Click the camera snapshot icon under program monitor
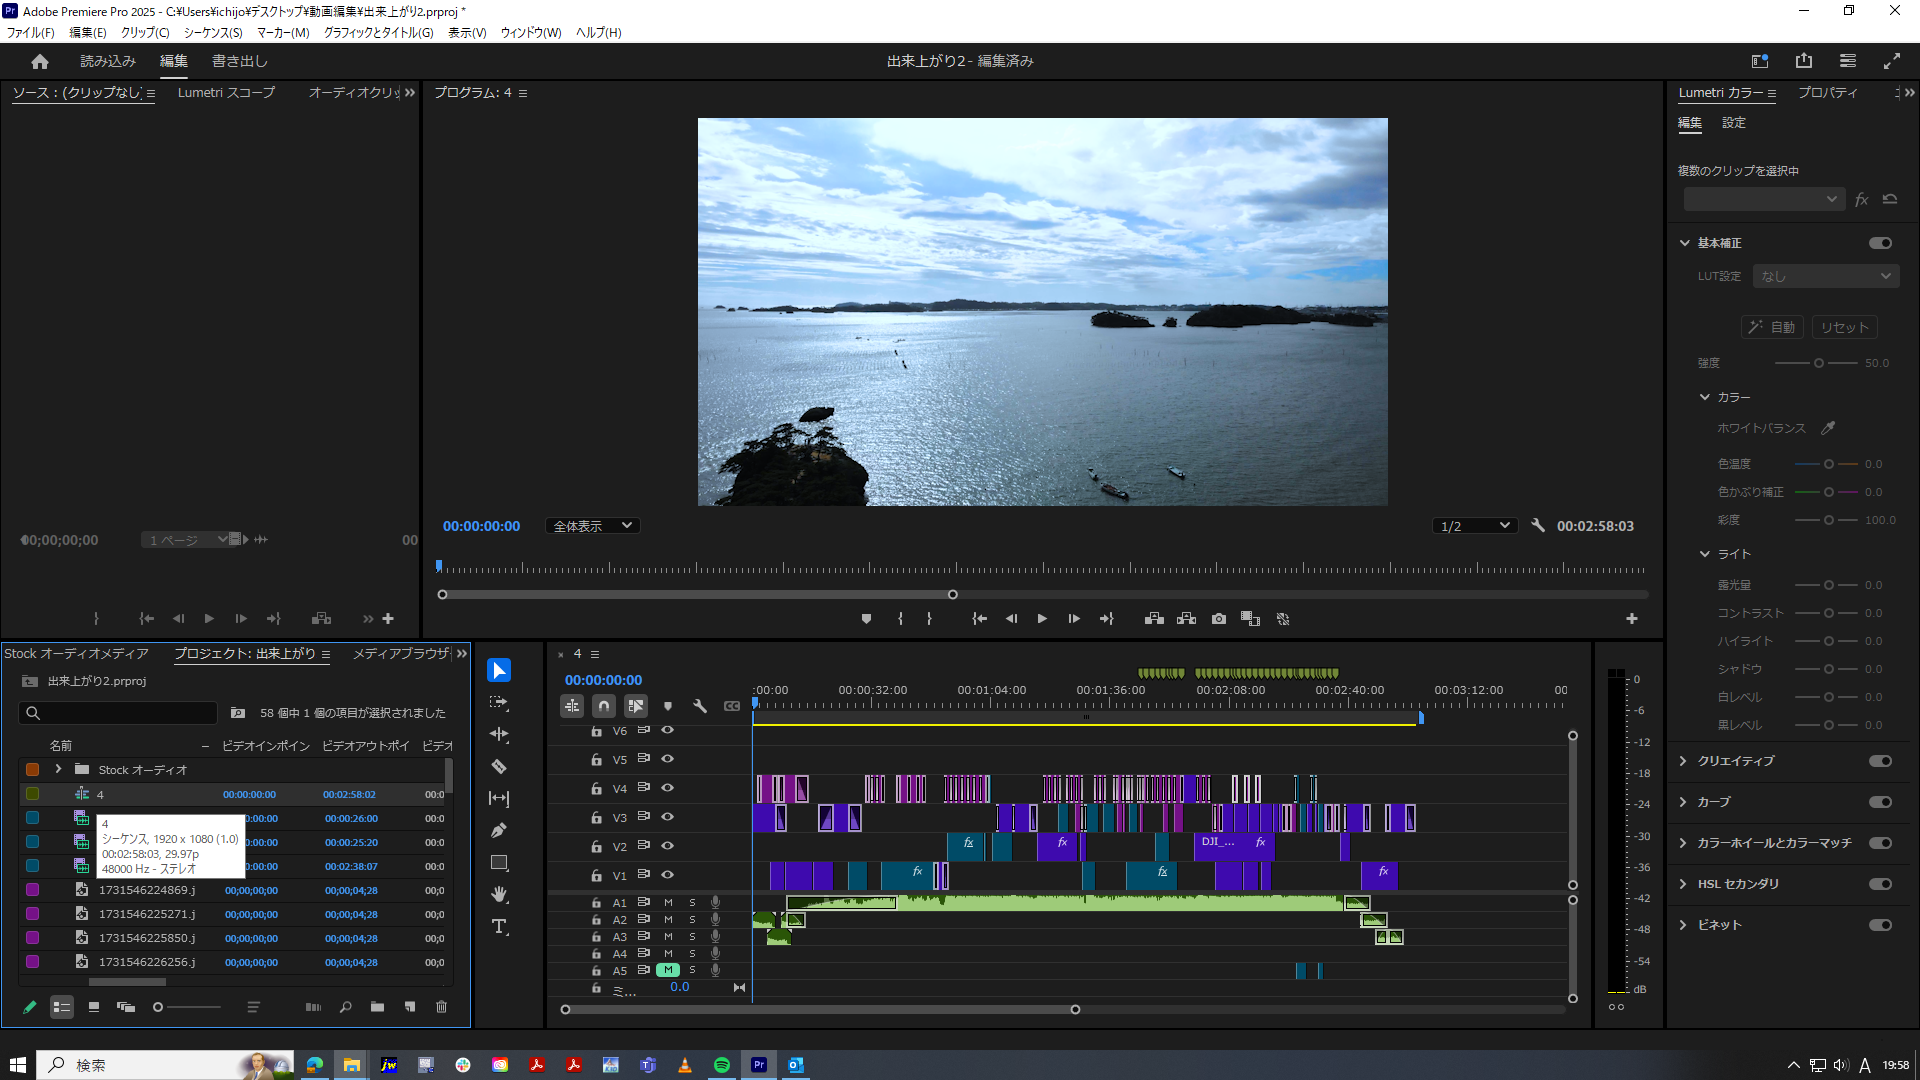Image resolution: width=1920 pixels, height=1080 pixels. click(1219, 619)
